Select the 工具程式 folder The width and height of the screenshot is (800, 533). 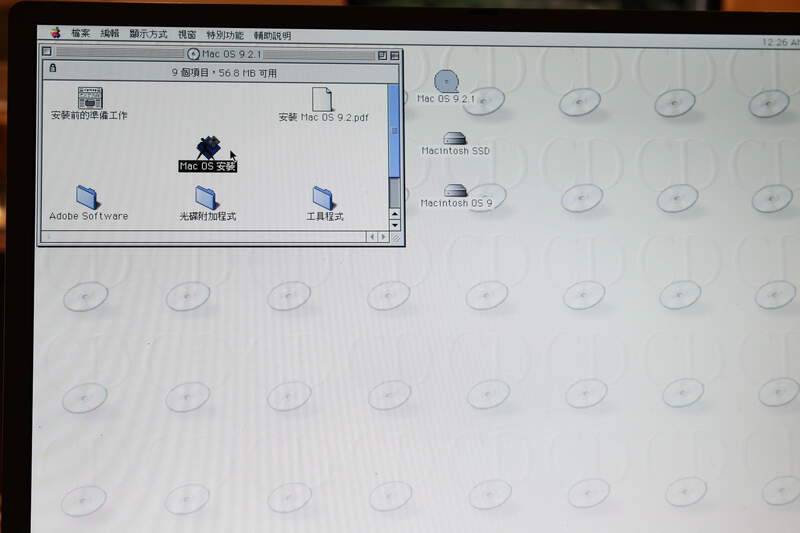pos(323,198)
